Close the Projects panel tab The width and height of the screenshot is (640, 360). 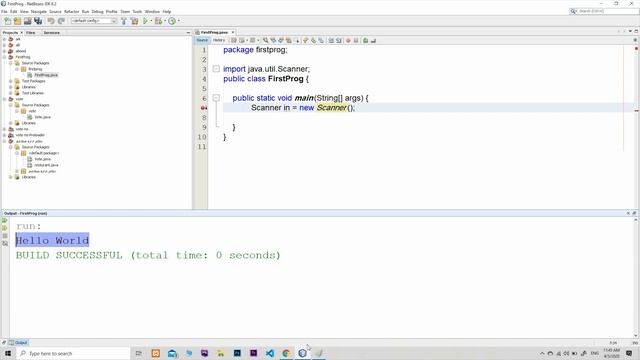click(x=21, y=33)
